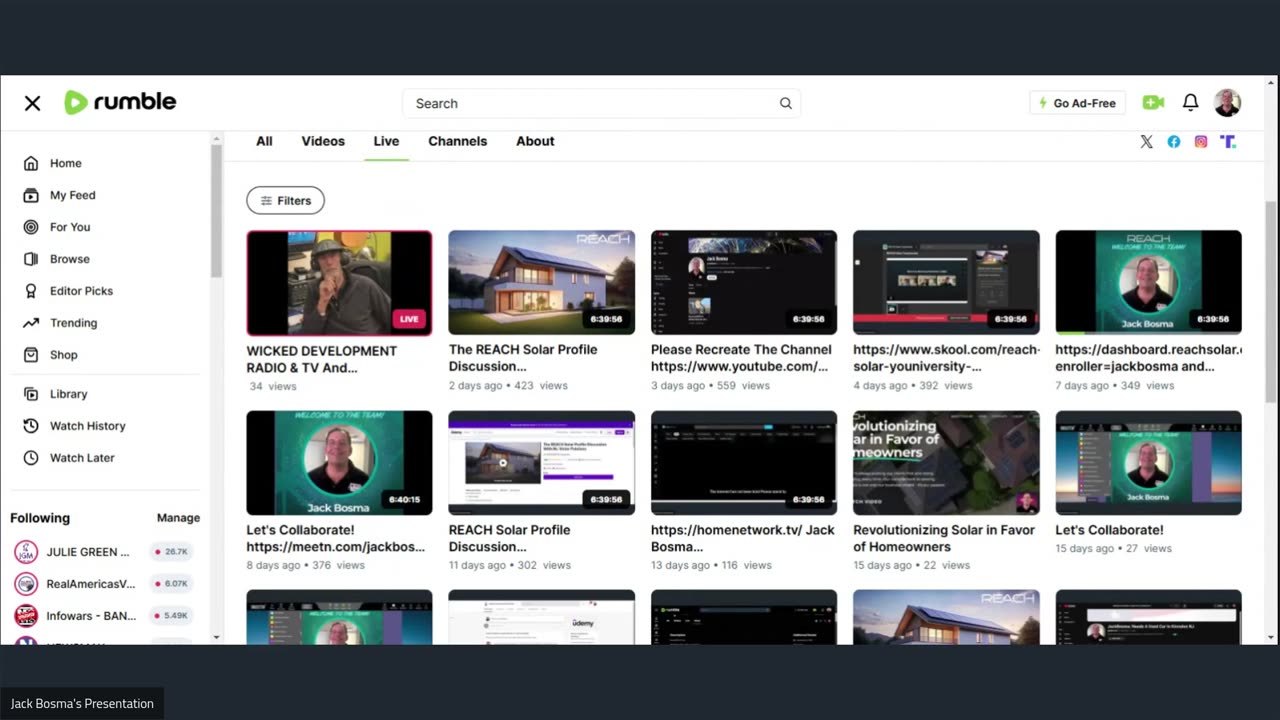Click the sidebar scrollbar down arrow
The image size is (1280, 720).
pos(216,637)
